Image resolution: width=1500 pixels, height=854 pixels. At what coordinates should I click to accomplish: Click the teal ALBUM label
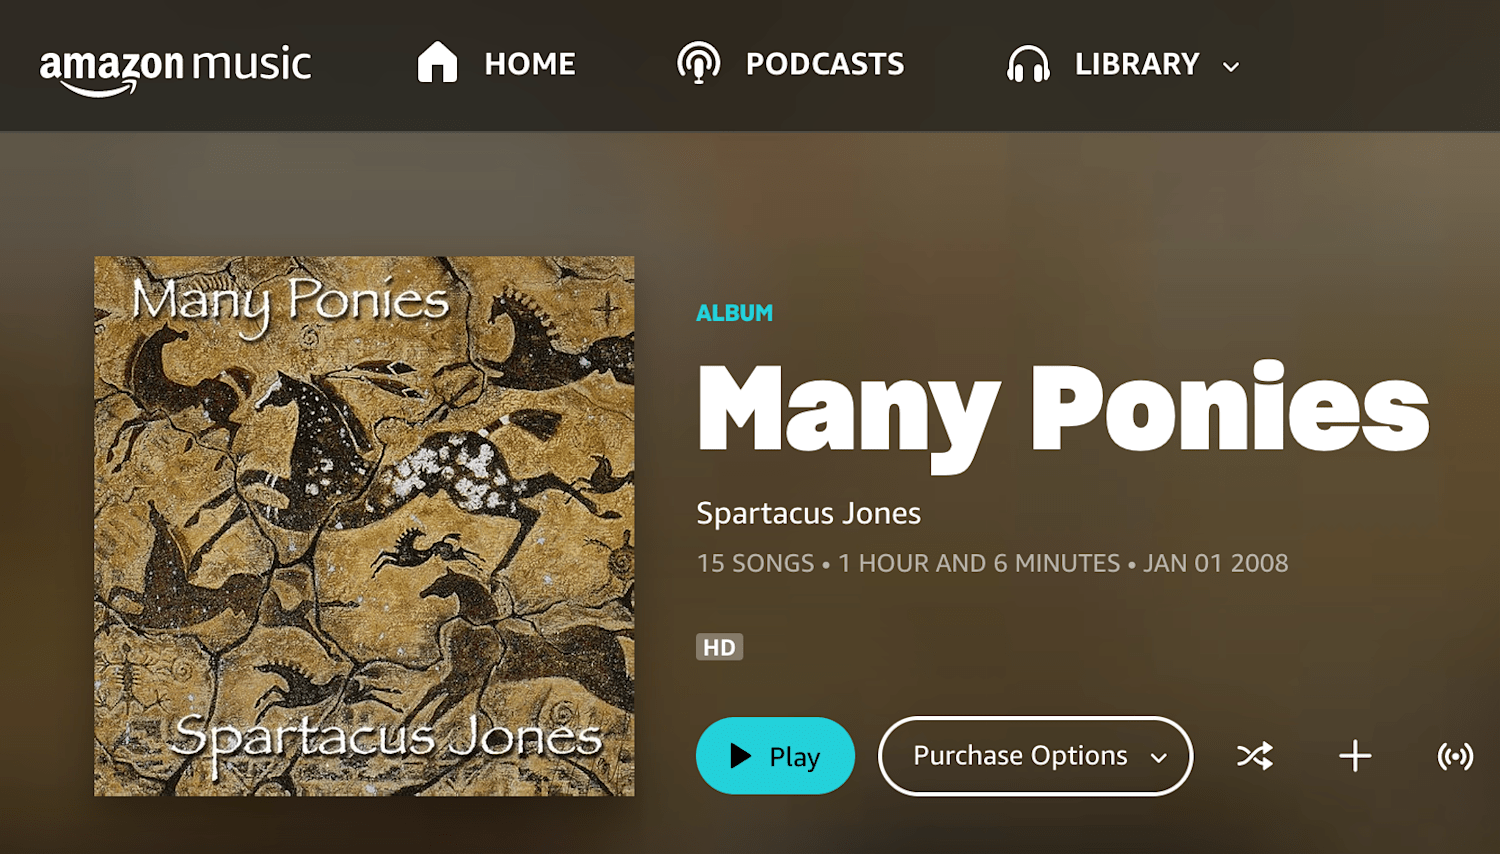tap(735, 313)
